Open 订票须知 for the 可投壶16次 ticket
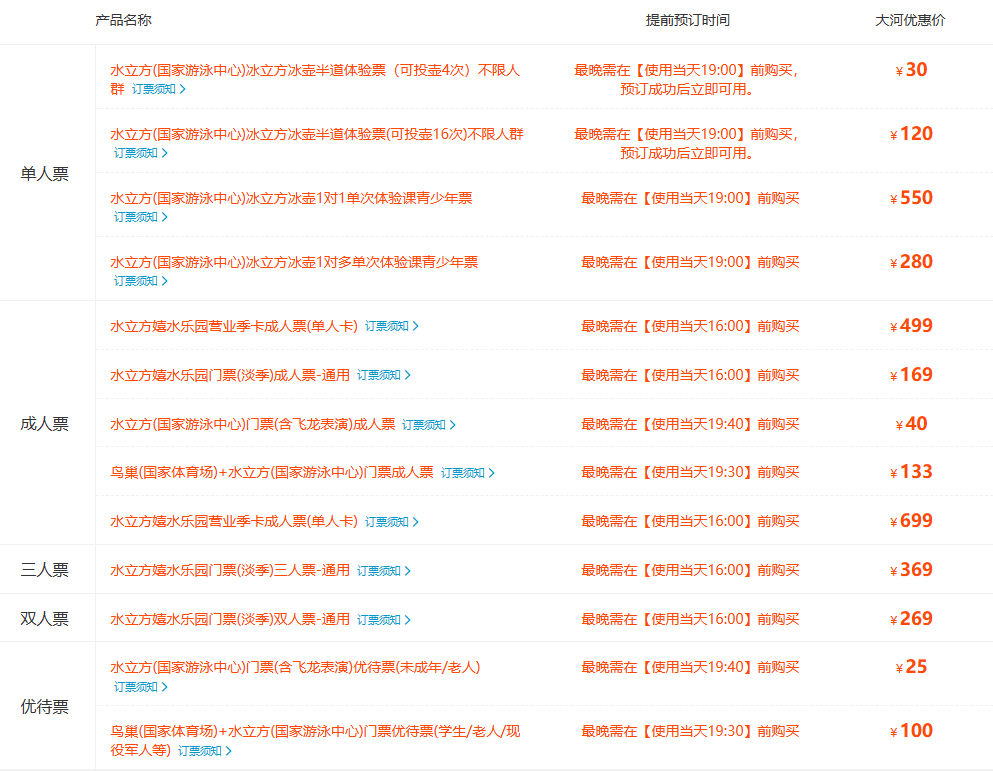993x771 pixels. [141, 153]
